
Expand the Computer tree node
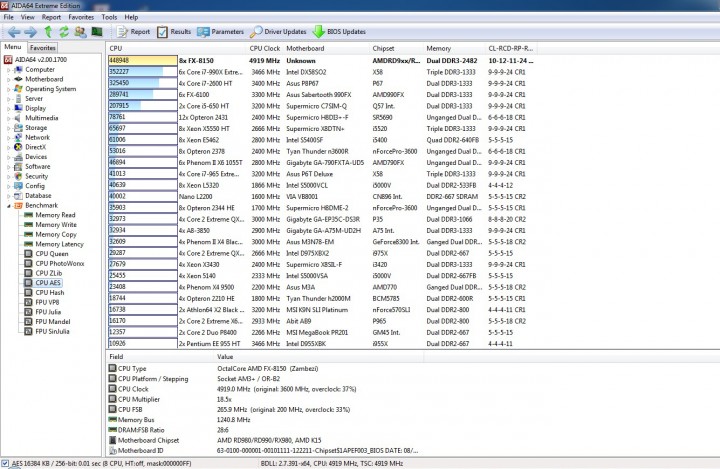[x=8, y=70]
